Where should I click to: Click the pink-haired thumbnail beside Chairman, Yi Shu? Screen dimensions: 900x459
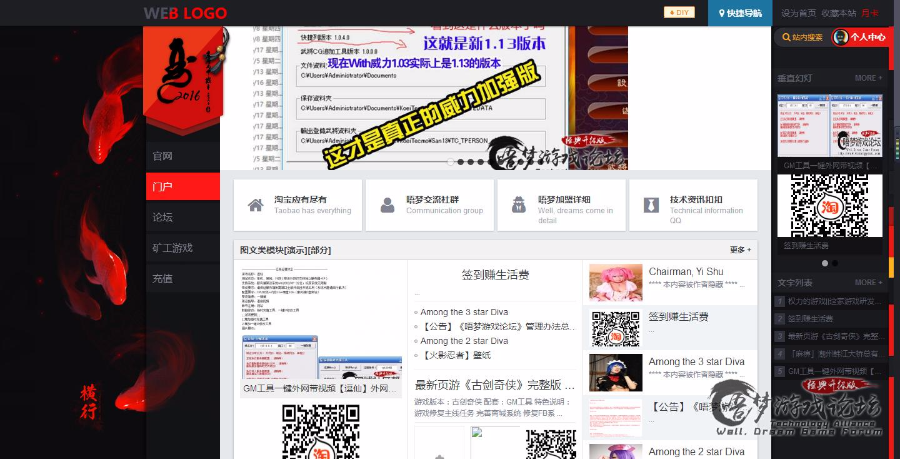pyautogui.click(x=615, y=282)
